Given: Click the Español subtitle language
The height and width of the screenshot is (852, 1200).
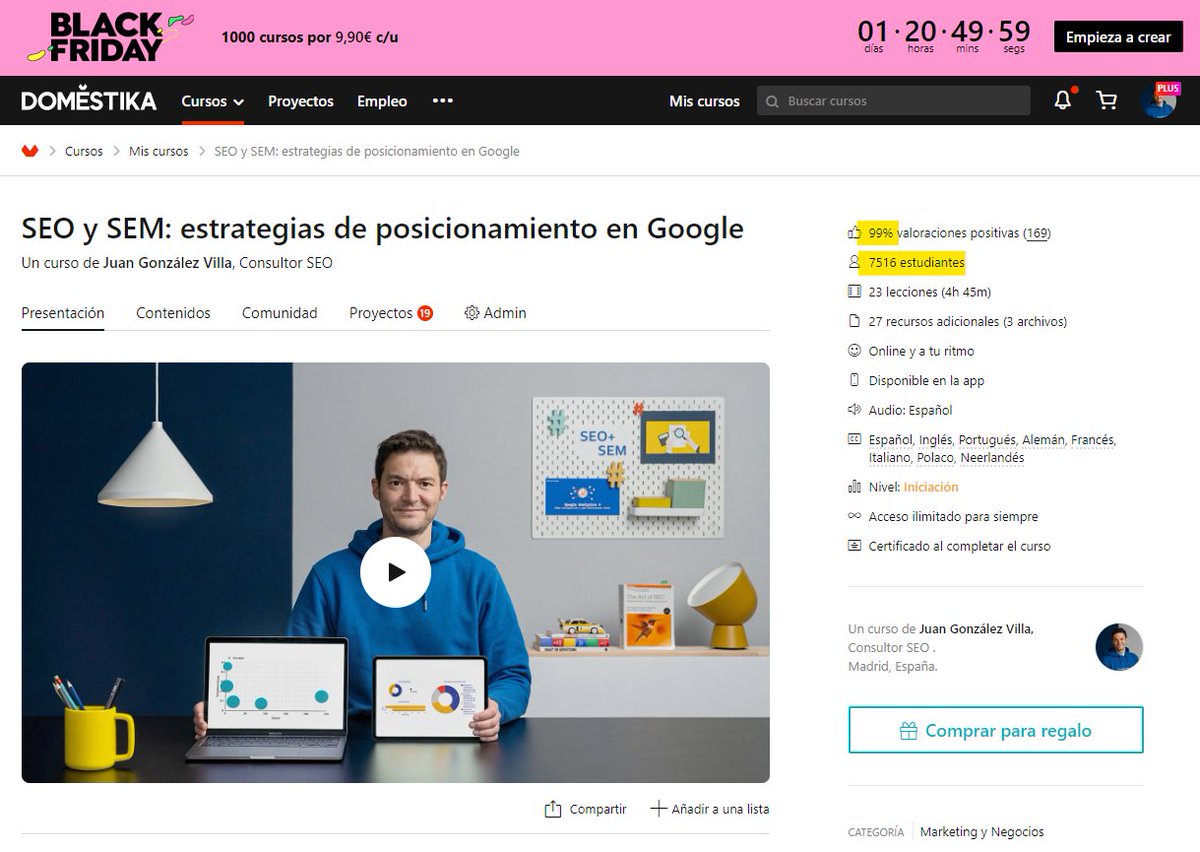Looking at the screenshot, I should click(x=891, y=440).
